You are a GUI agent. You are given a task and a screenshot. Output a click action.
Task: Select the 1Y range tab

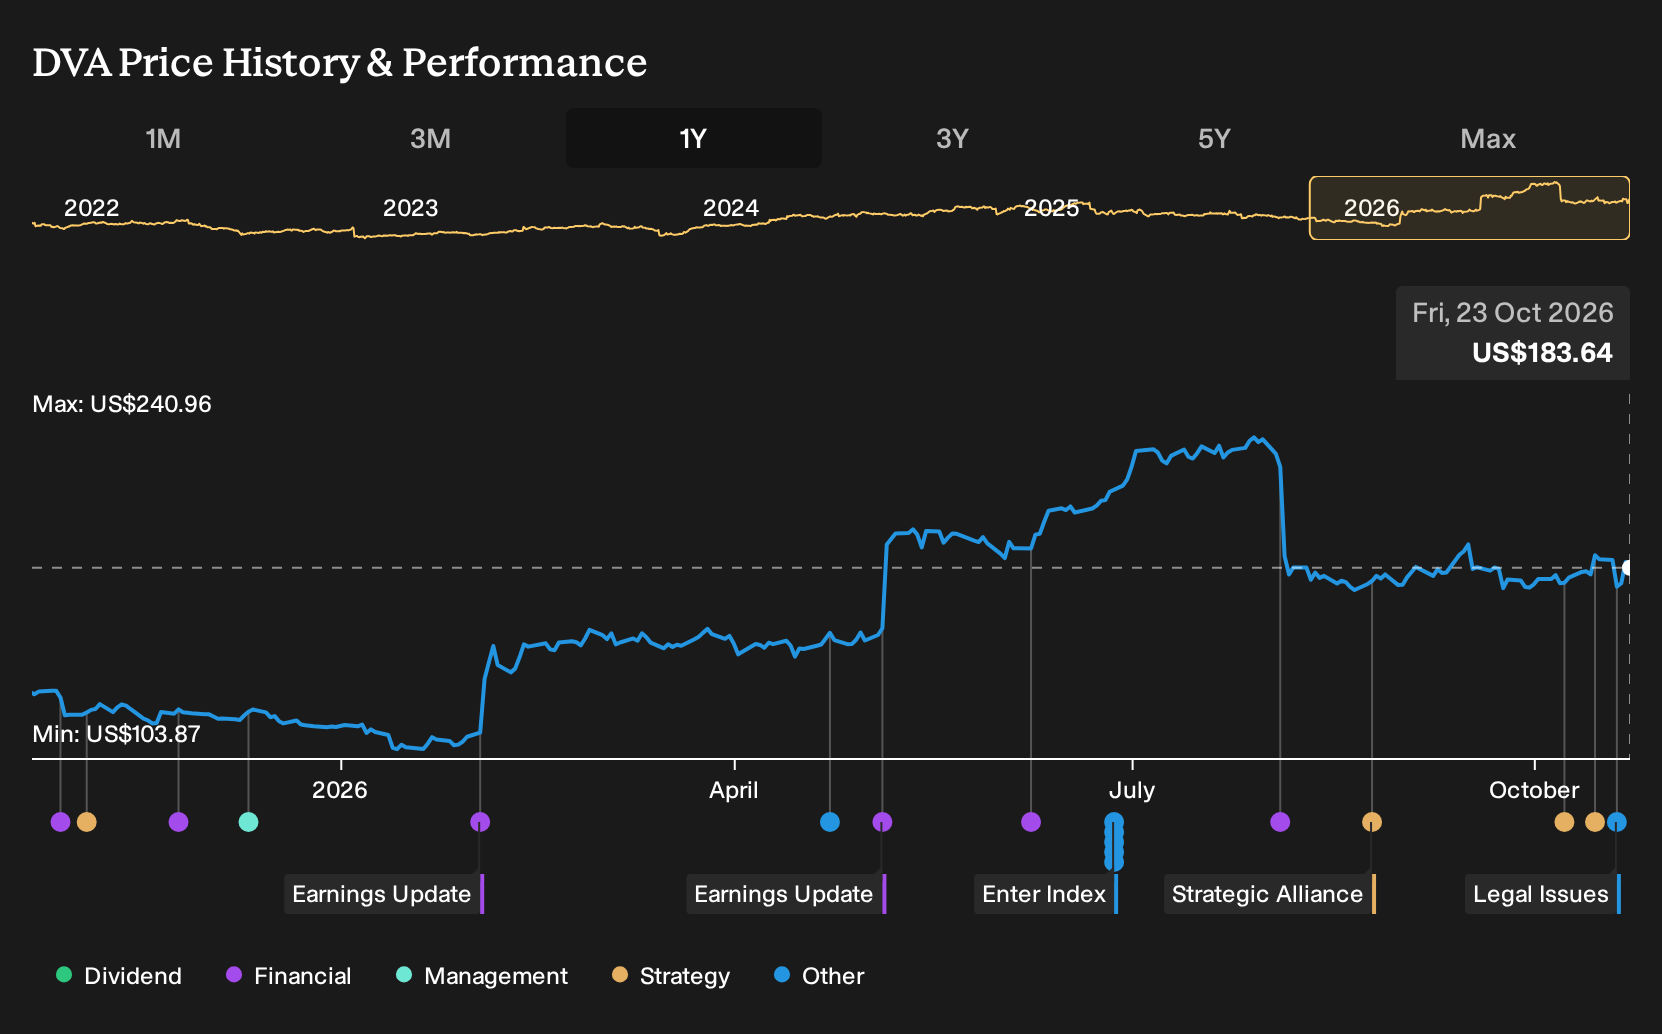pos(694,138)
